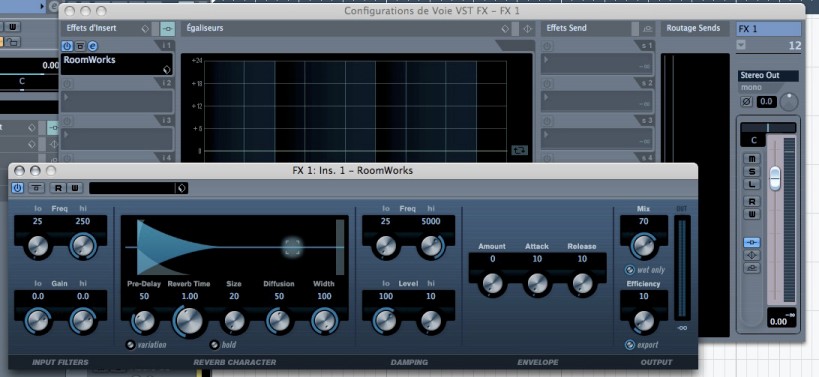Enable Read automation in the RoomWorks toolbar
819x377 pixels.
58,188
